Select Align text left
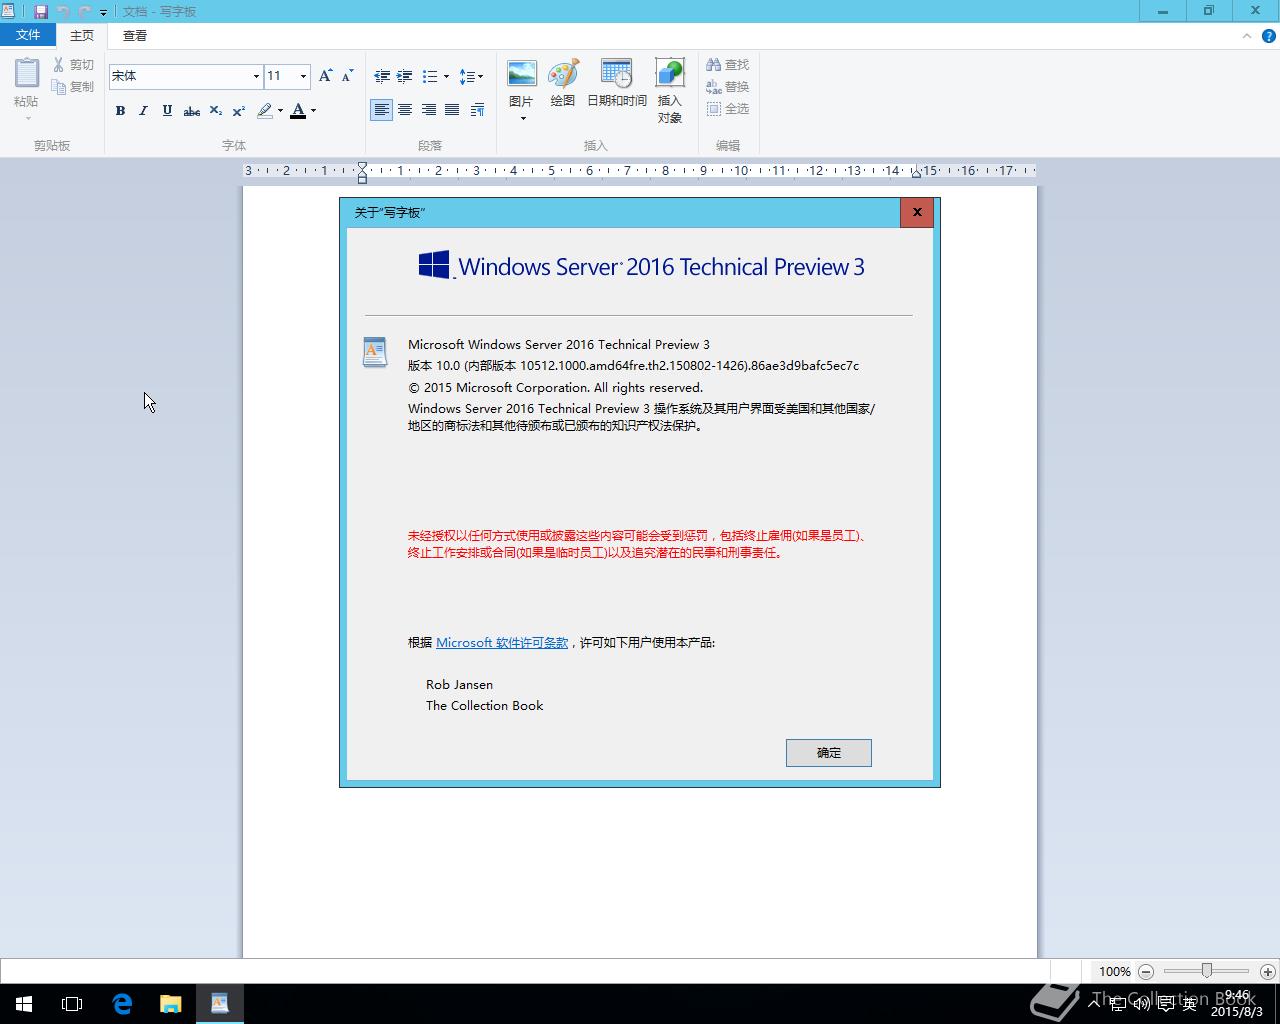This screenshot has height=1024, width=1280. (381, 110)
